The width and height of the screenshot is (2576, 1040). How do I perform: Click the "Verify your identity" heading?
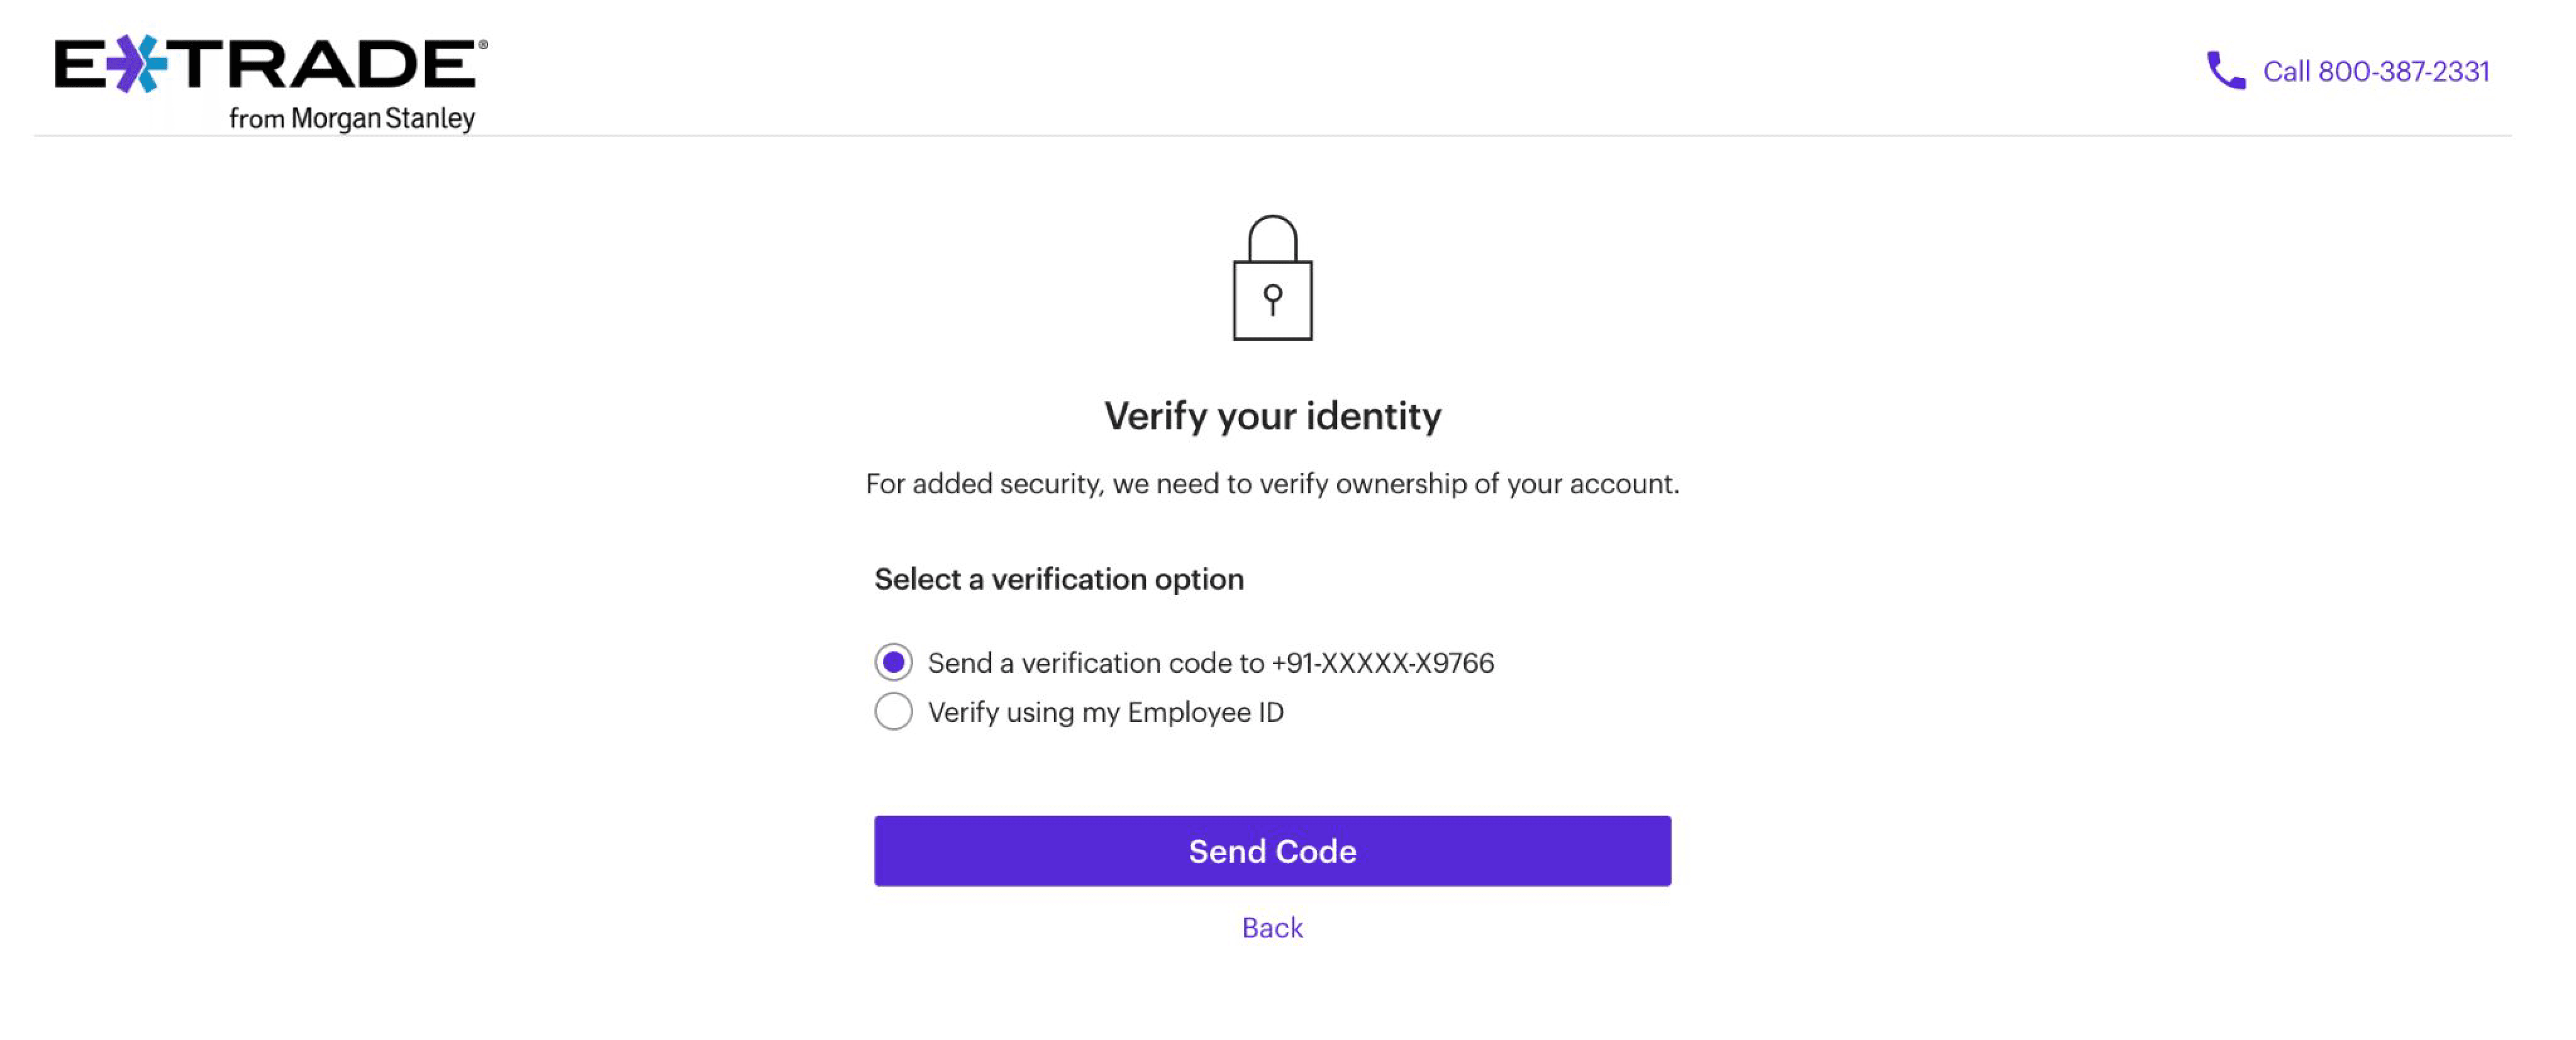click(1272, 416)
